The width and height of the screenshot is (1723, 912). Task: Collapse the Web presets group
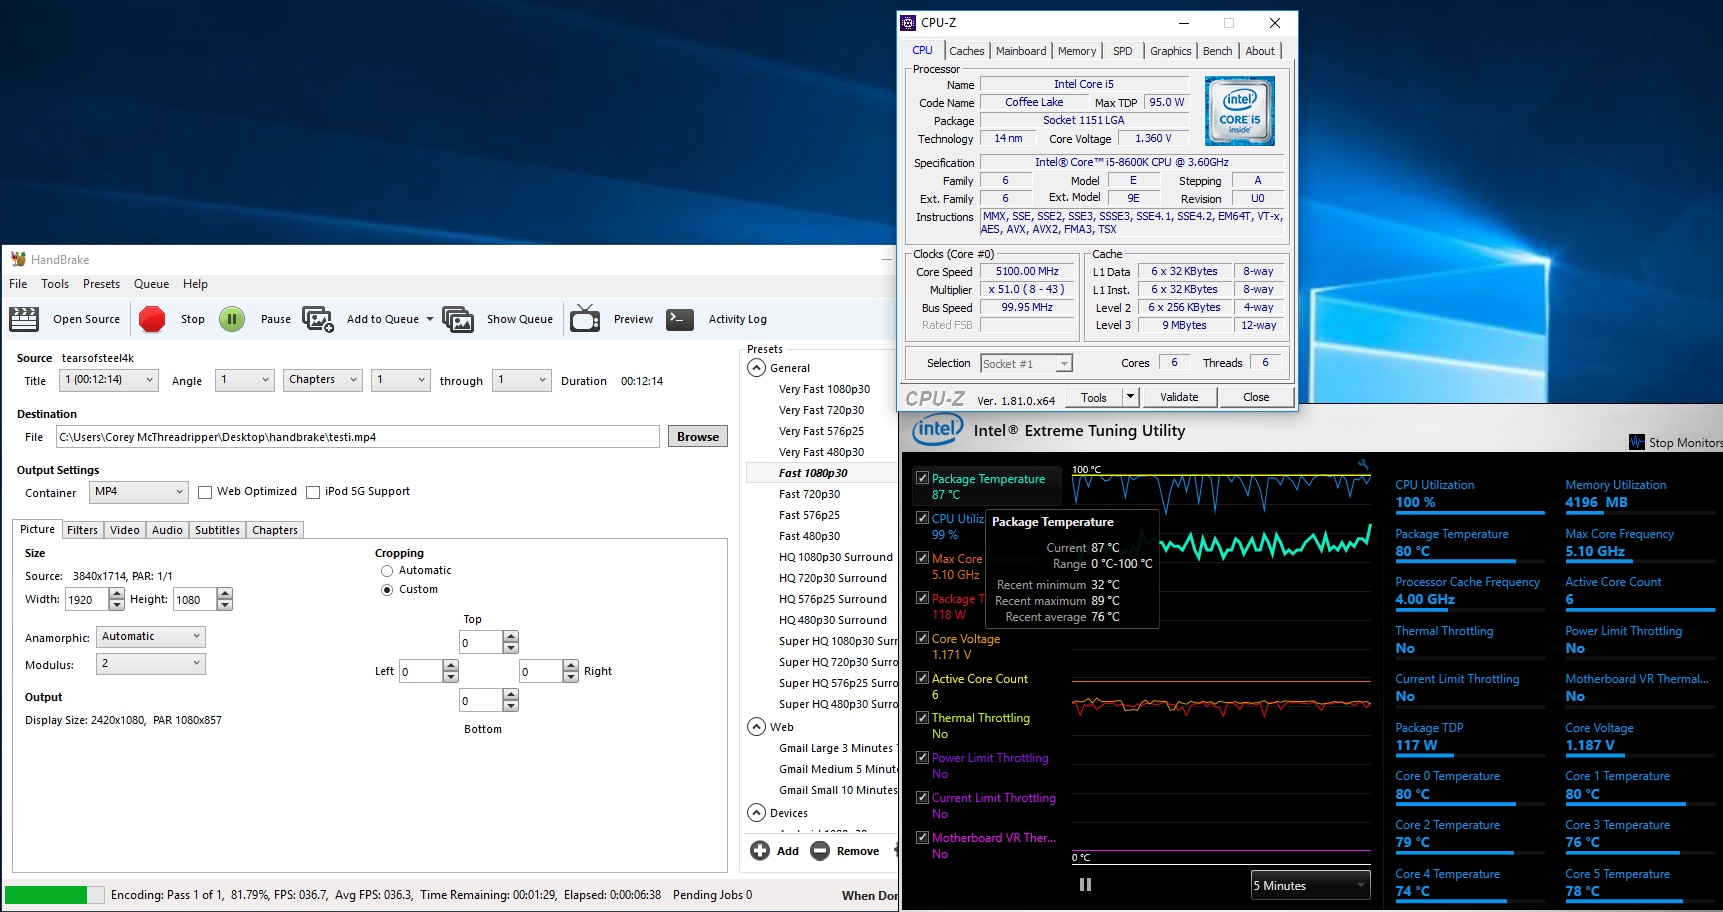(x=757, y=727)
